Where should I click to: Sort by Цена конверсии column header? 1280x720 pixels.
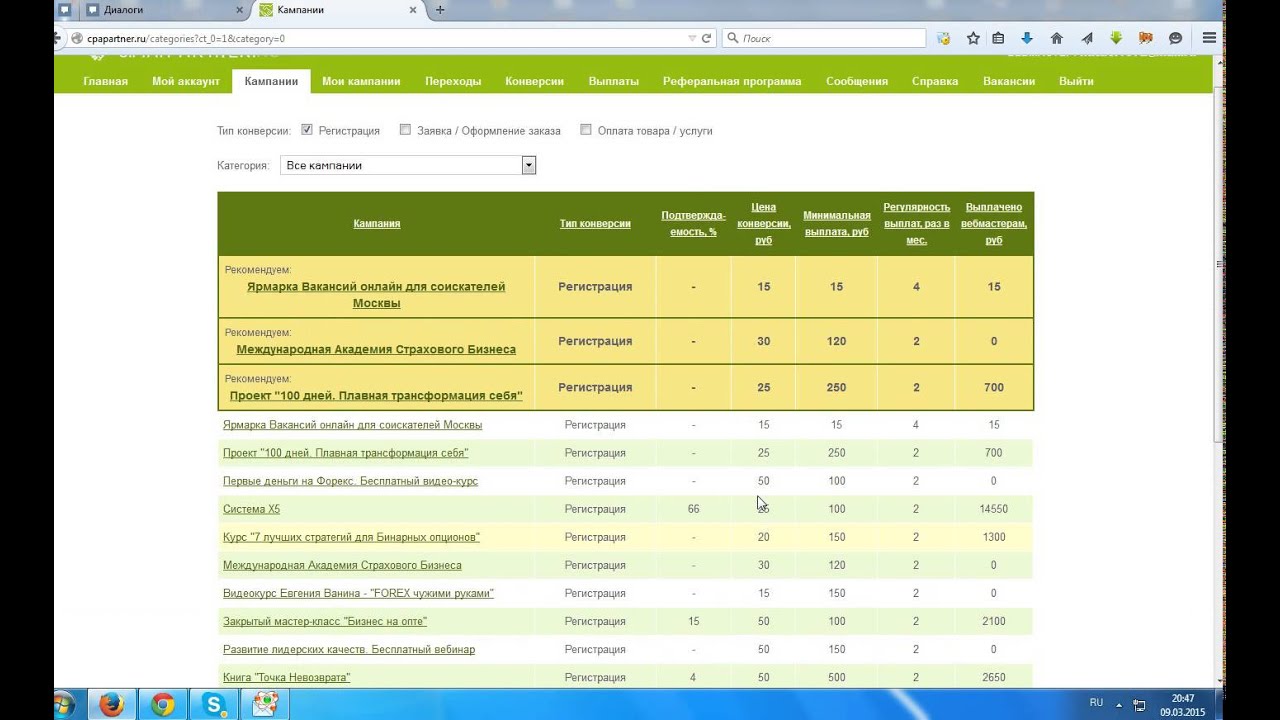coord(764,224)
